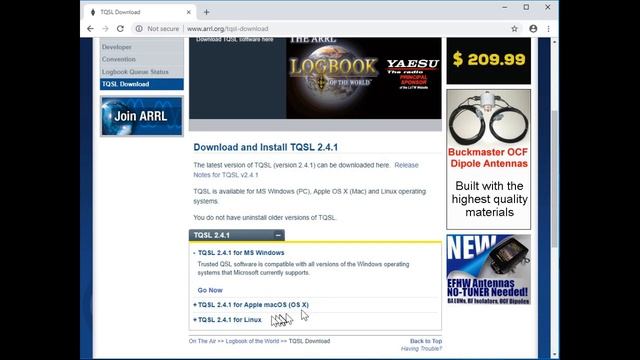Click the Join ARRL banner

(x=142, y=116)
